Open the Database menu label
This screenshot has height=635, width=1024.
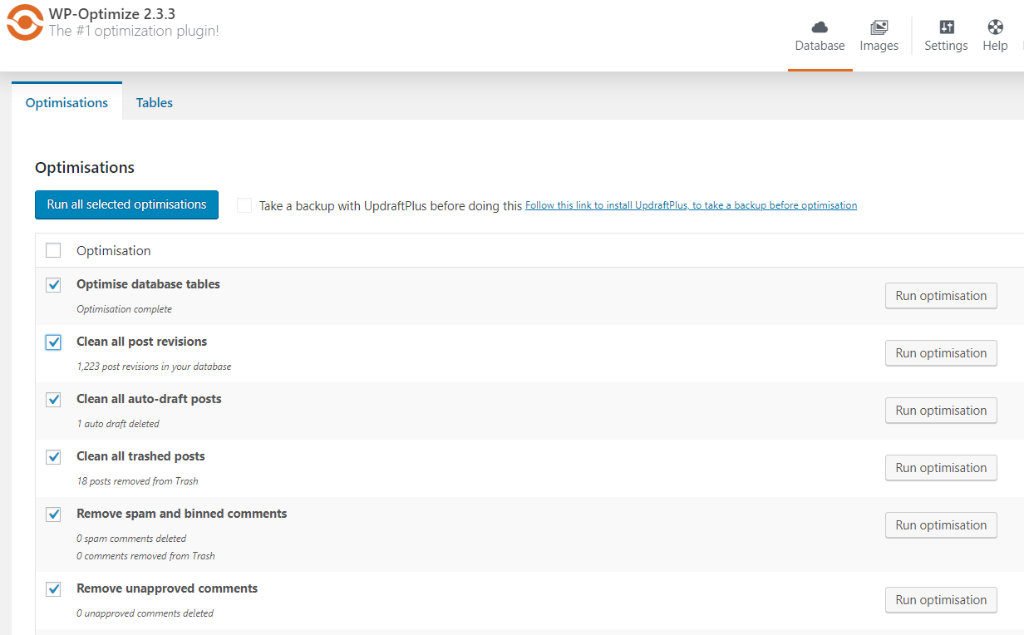pos(820,46)
